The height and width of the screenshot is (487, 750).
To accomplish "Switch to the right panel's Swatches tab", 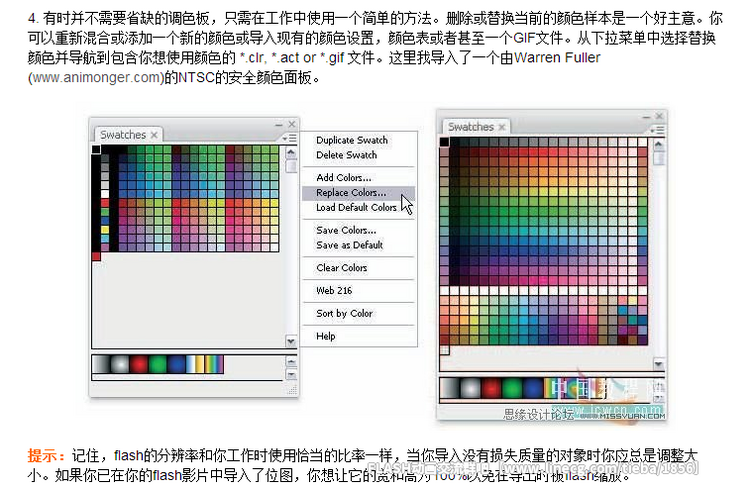I will [470, 127].
